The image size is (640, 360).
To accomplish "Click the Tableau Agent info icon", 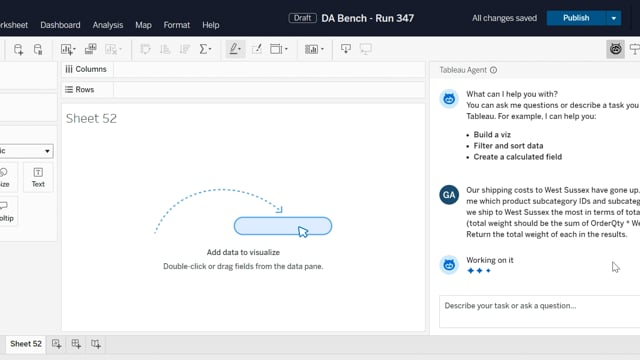I will [493, 70].
